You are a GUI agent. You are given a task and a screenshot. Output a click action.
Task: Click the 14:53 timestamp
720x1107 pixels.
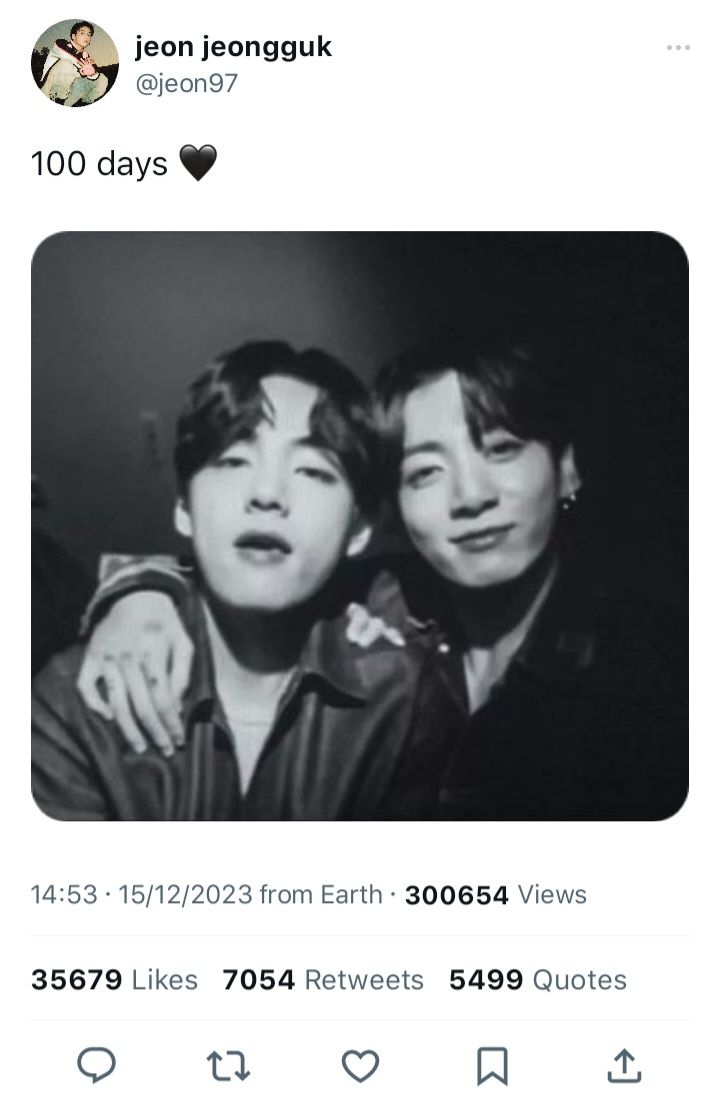click(x=64, y=894)
